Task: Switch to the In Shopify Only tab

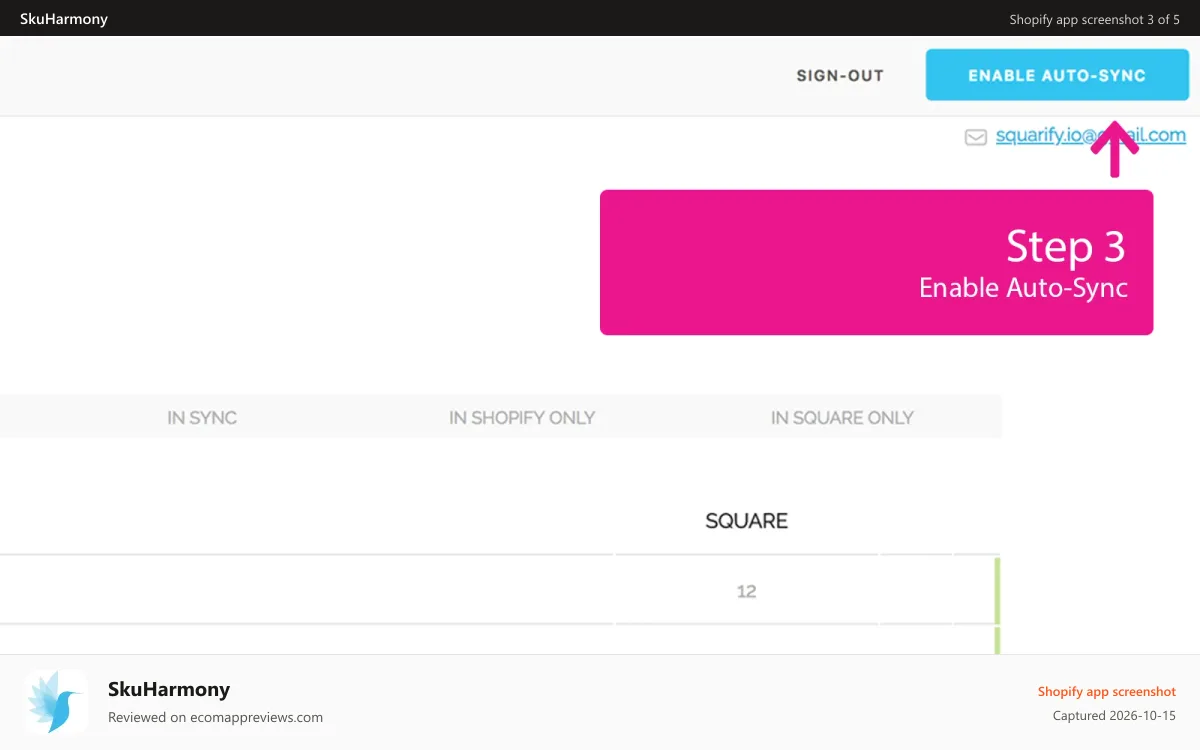Action: pyautogui.click(x=522, y=418)
